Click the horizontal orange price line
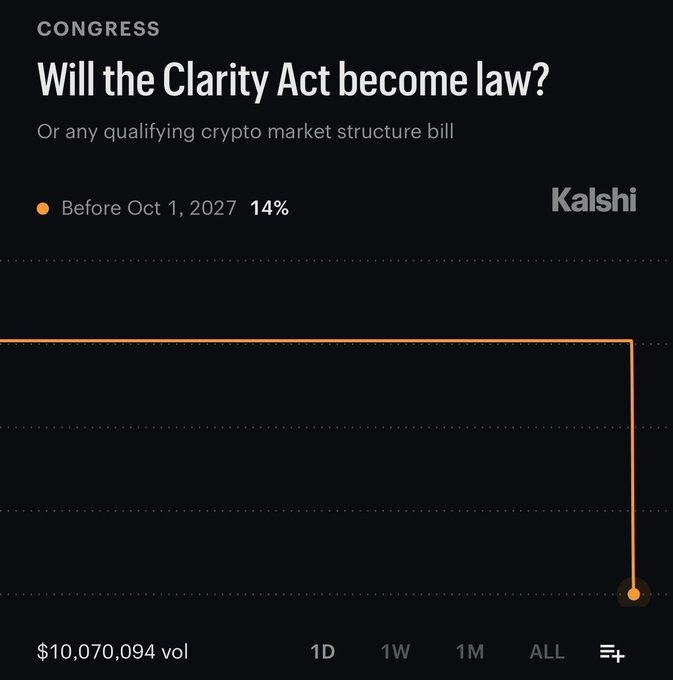Image resolution: width=673 pixels, height=680 pixels. point(316,341)
